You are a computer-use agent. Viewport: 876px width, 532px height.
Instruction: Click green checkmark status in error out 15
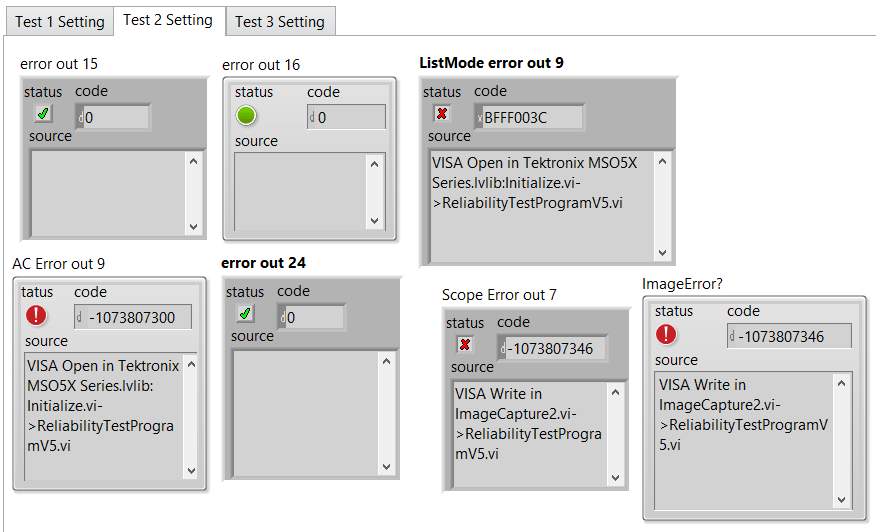[x=43, y=114]
